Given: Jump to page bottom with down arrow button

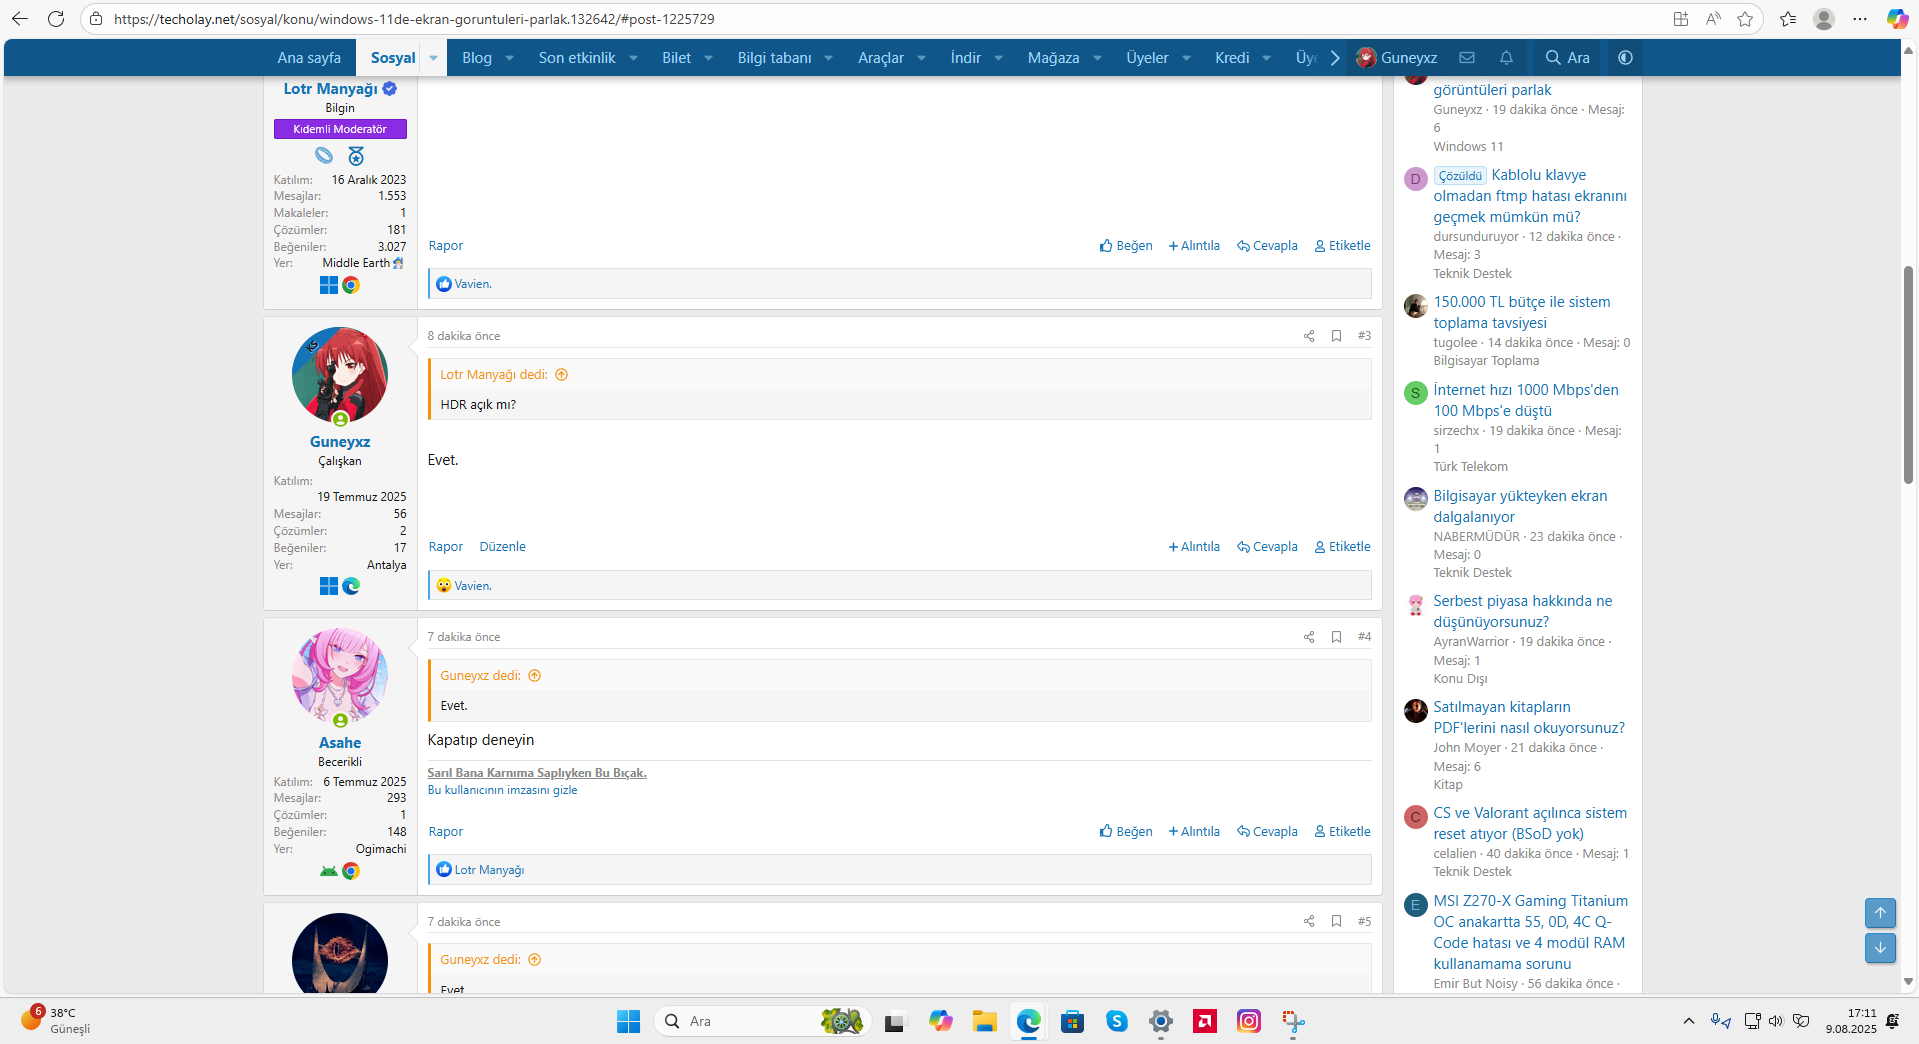Looking at the screenshot, I should 1880,947.
